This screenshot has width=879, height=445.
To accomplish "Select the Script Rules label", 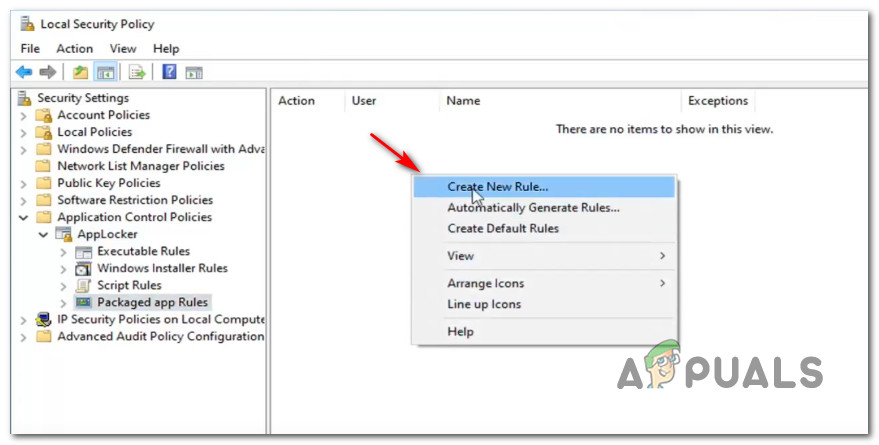I will 129,285.
